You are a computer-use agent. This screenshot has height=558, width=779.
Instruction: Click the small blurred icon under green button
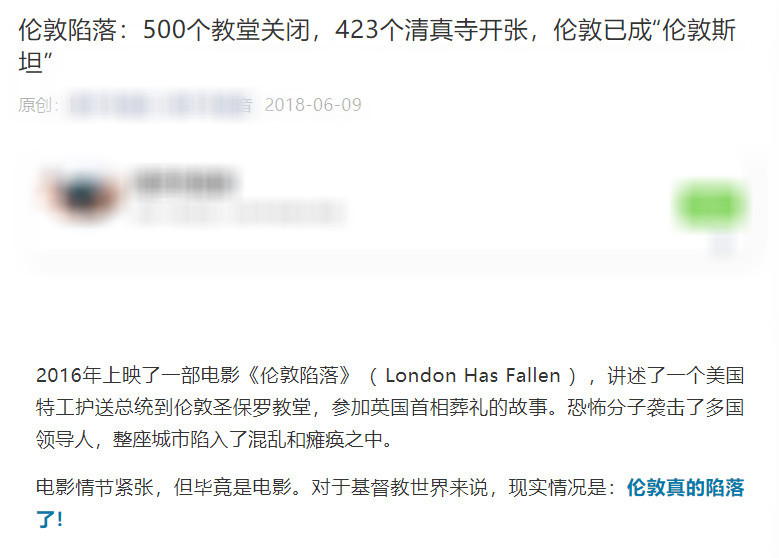(722, 246)
